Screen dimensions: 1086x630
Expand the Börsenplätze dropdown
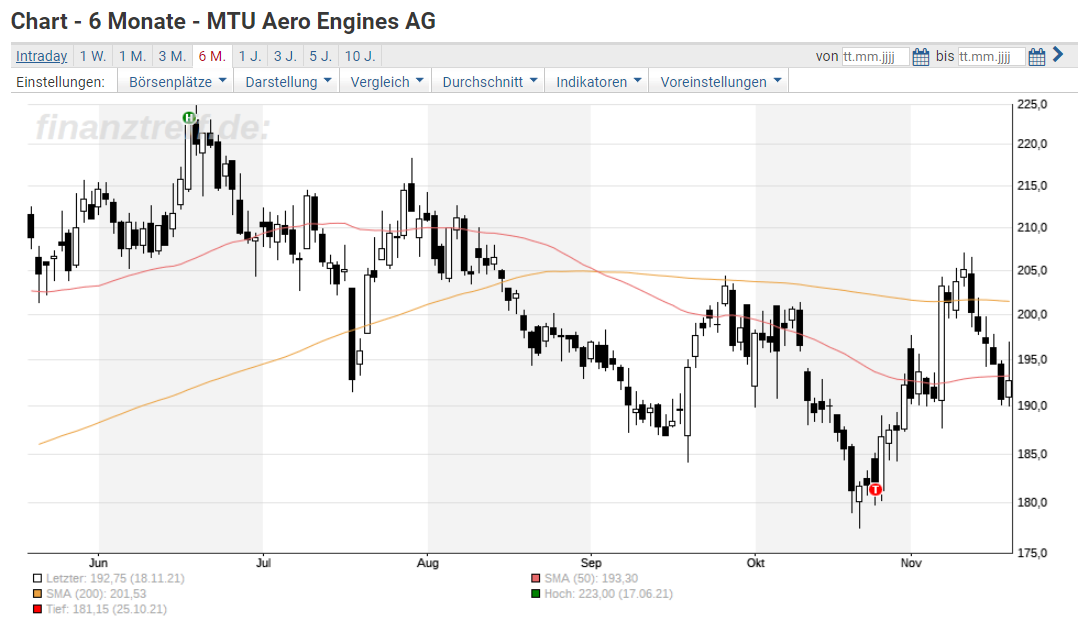click(x=176, y=82)
